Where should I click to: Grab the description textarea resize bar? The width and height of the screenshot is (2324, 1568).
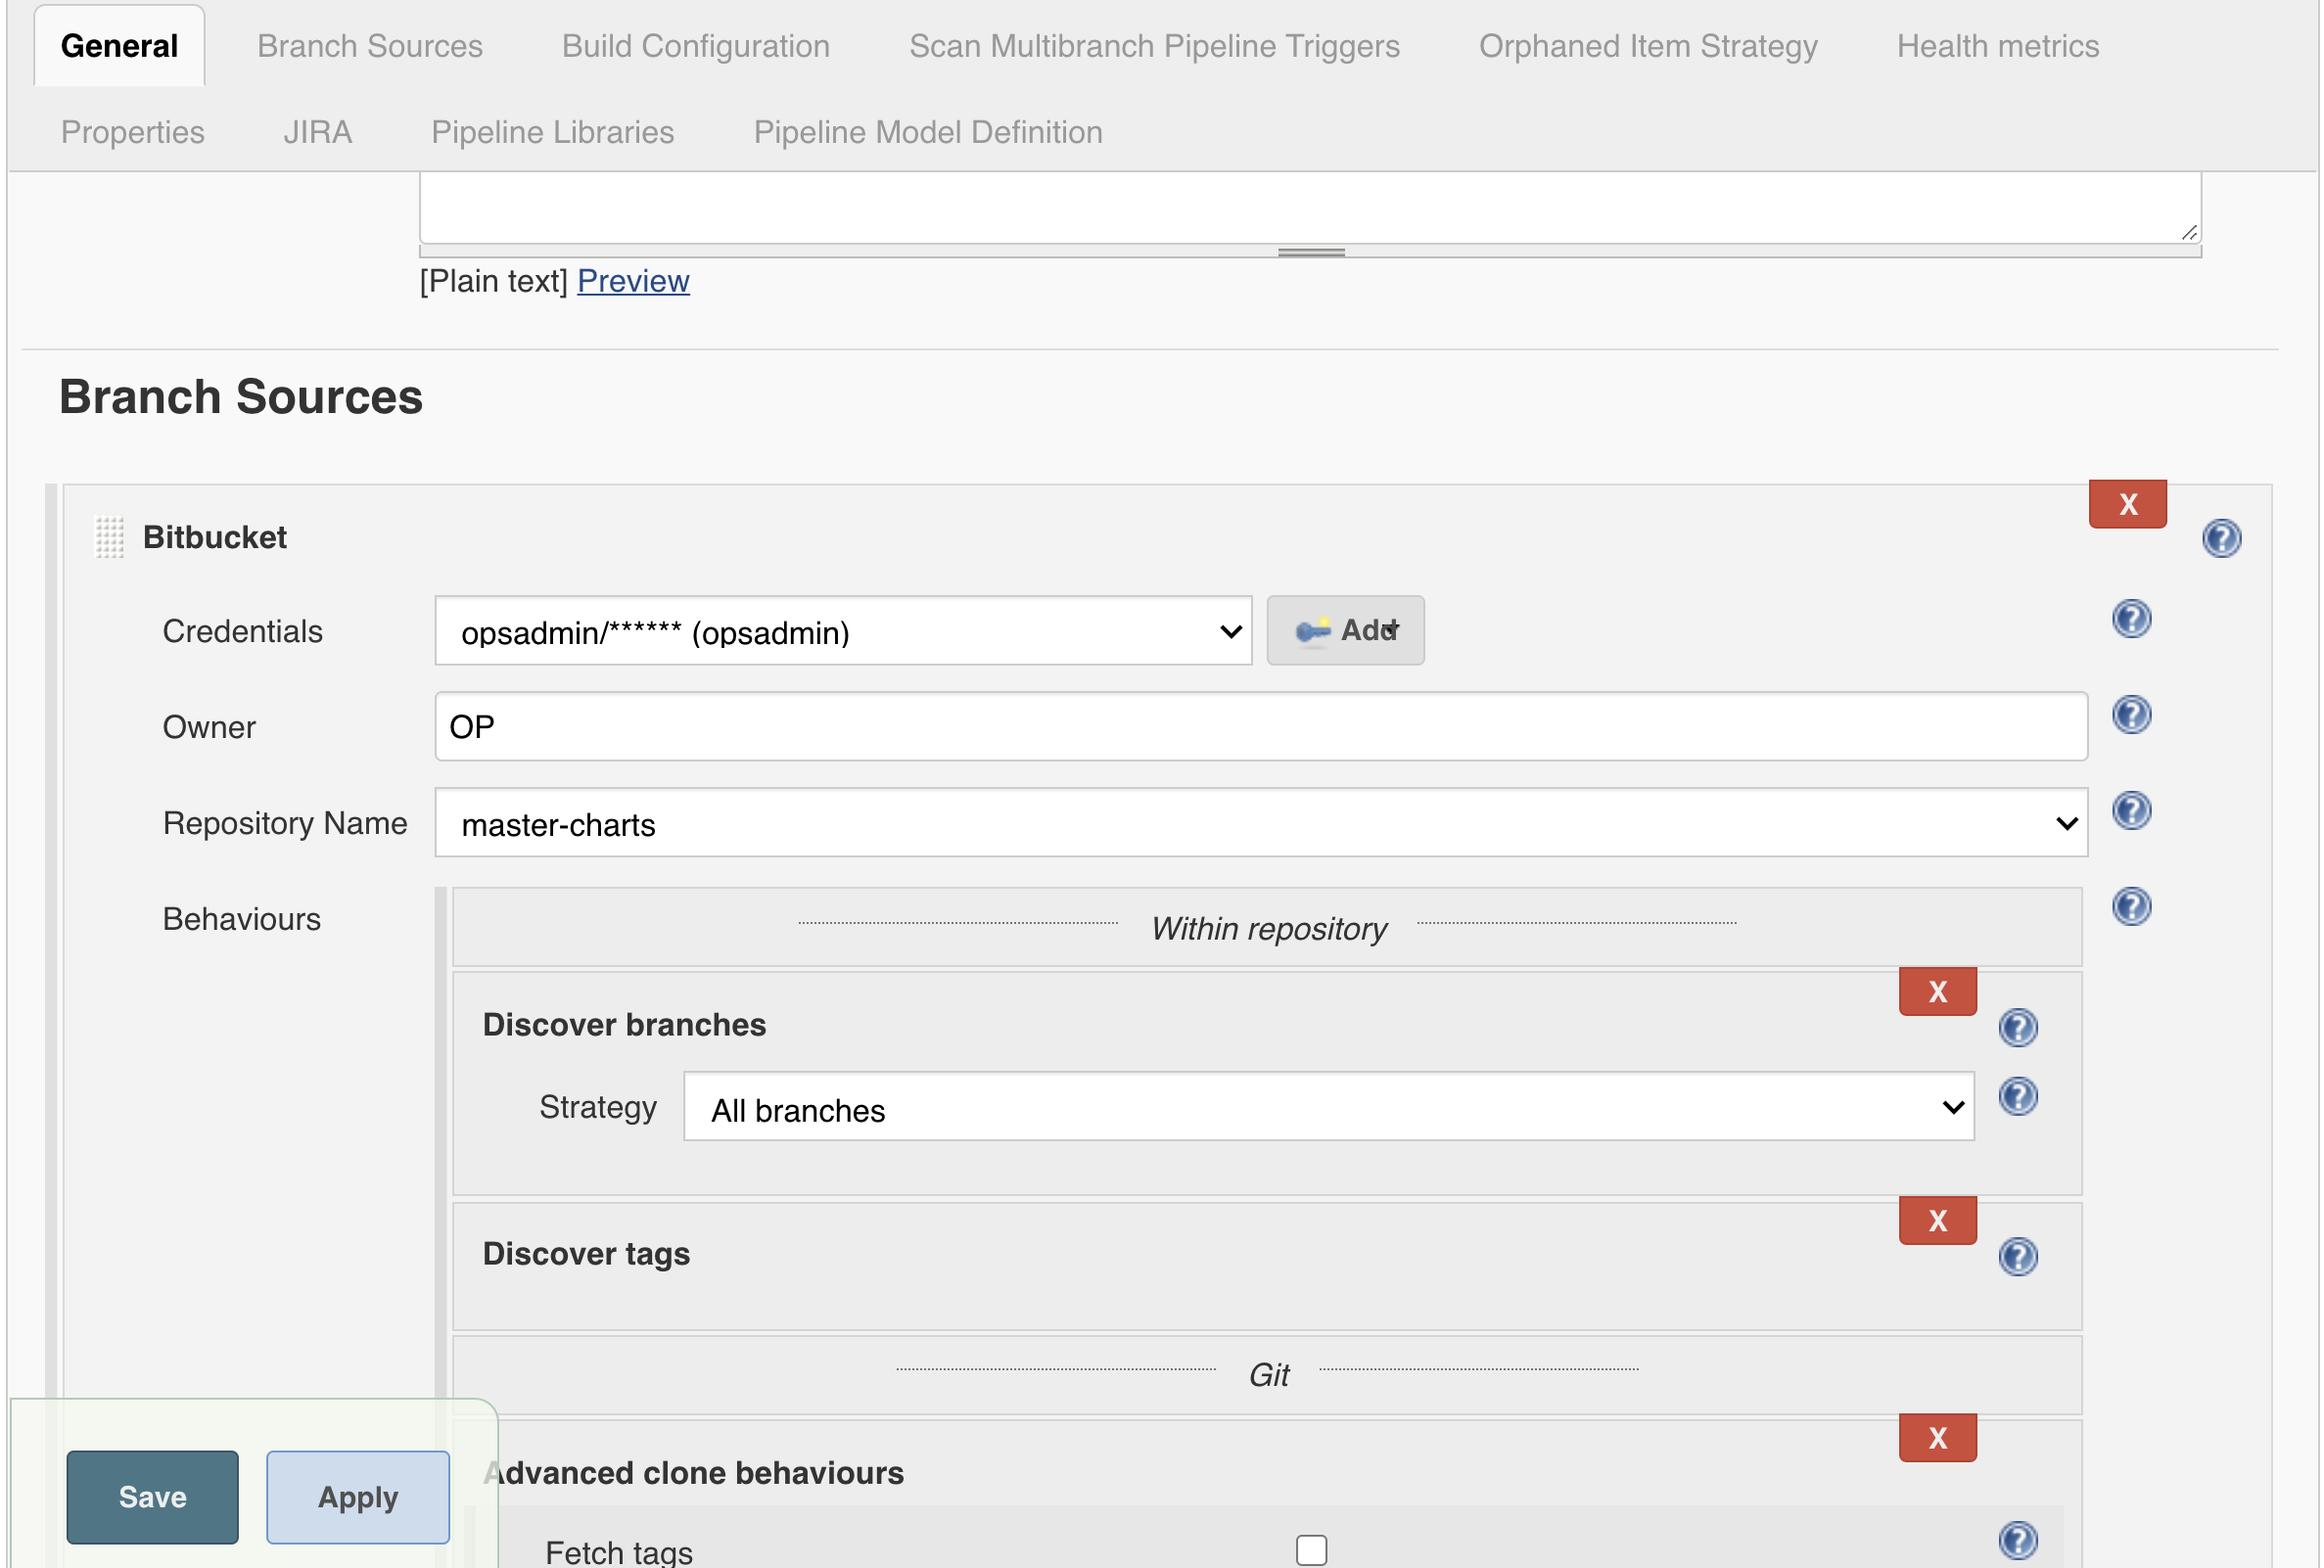click(x=1310, y=252)
